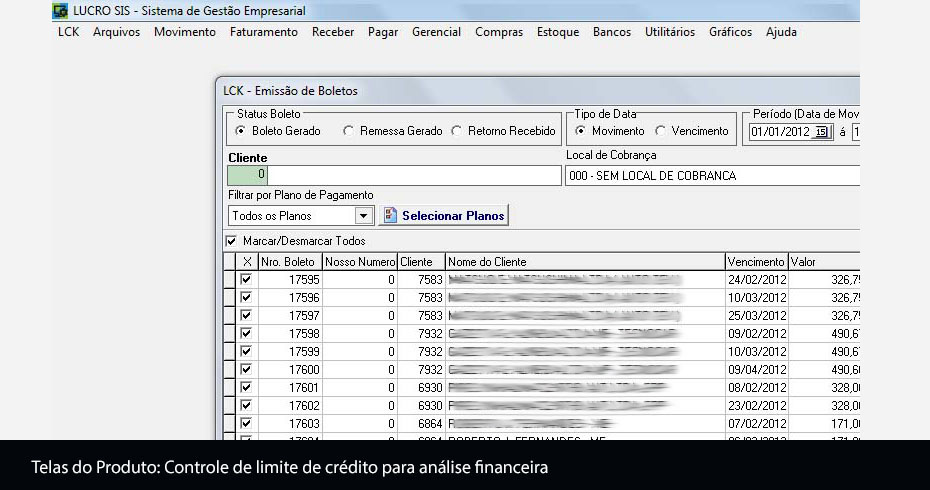Select boleto number 17603 cell
The height and width of the screenshot is (490, 930).
point(290,424)
